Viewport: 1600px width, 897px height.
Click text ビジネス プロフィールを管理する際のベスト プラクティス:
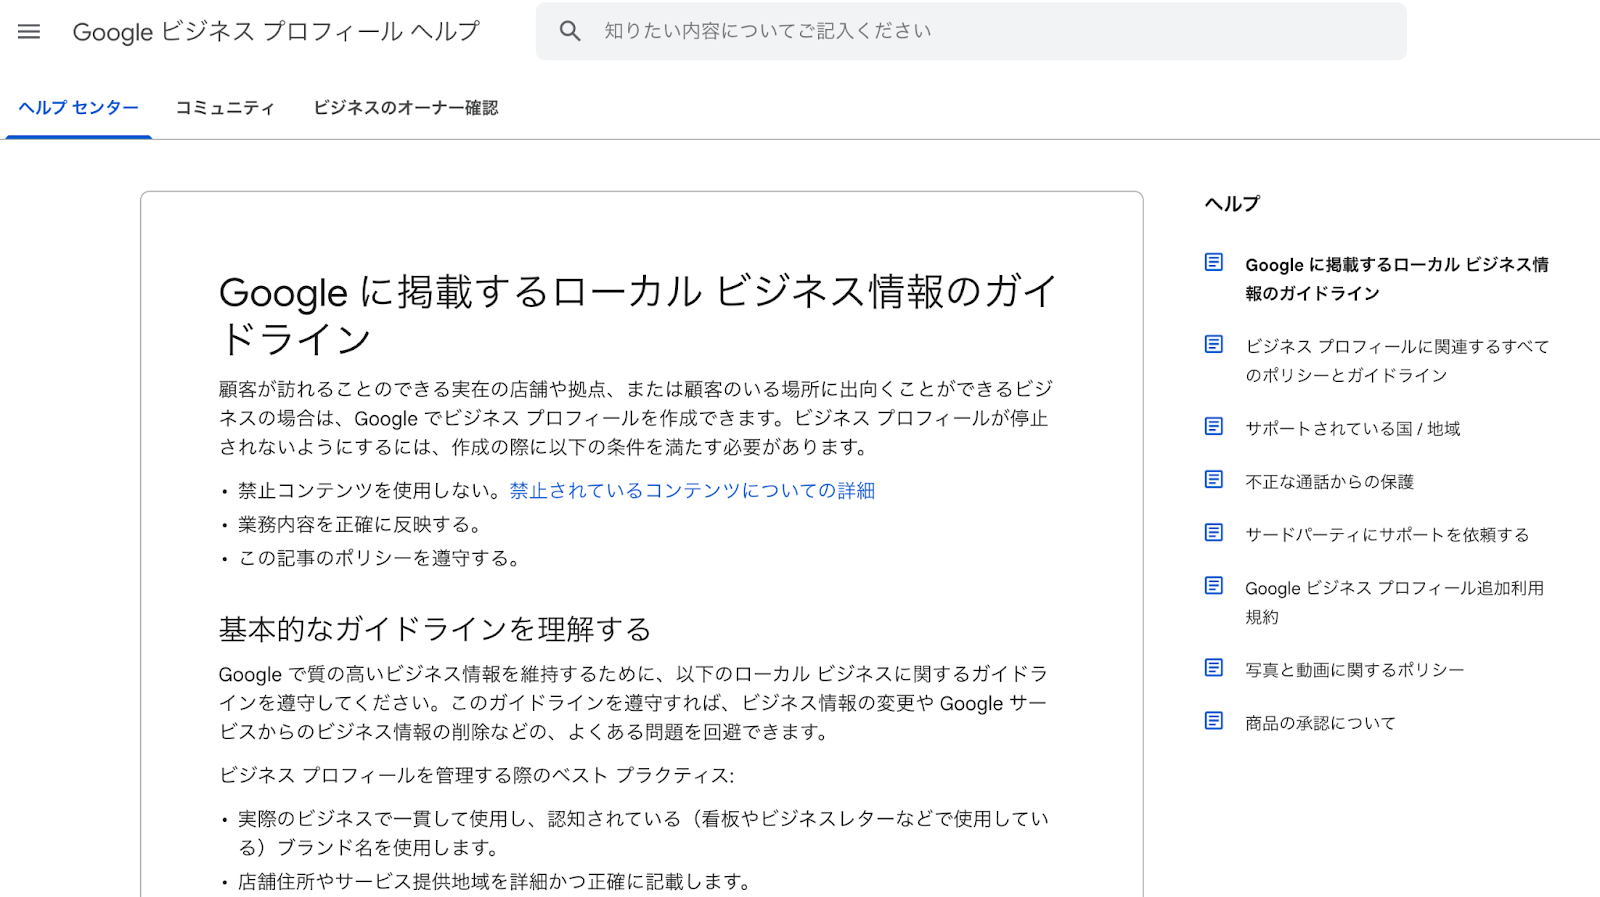(477, 776)
